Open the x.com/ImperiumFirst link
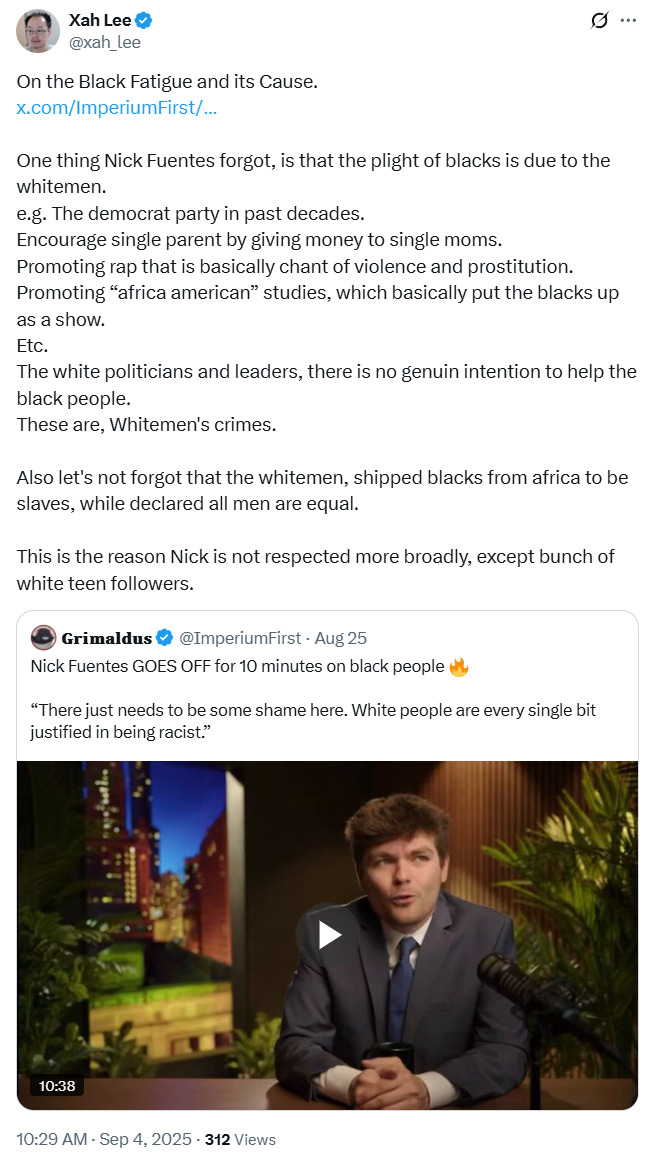 [x=117, y=107]
